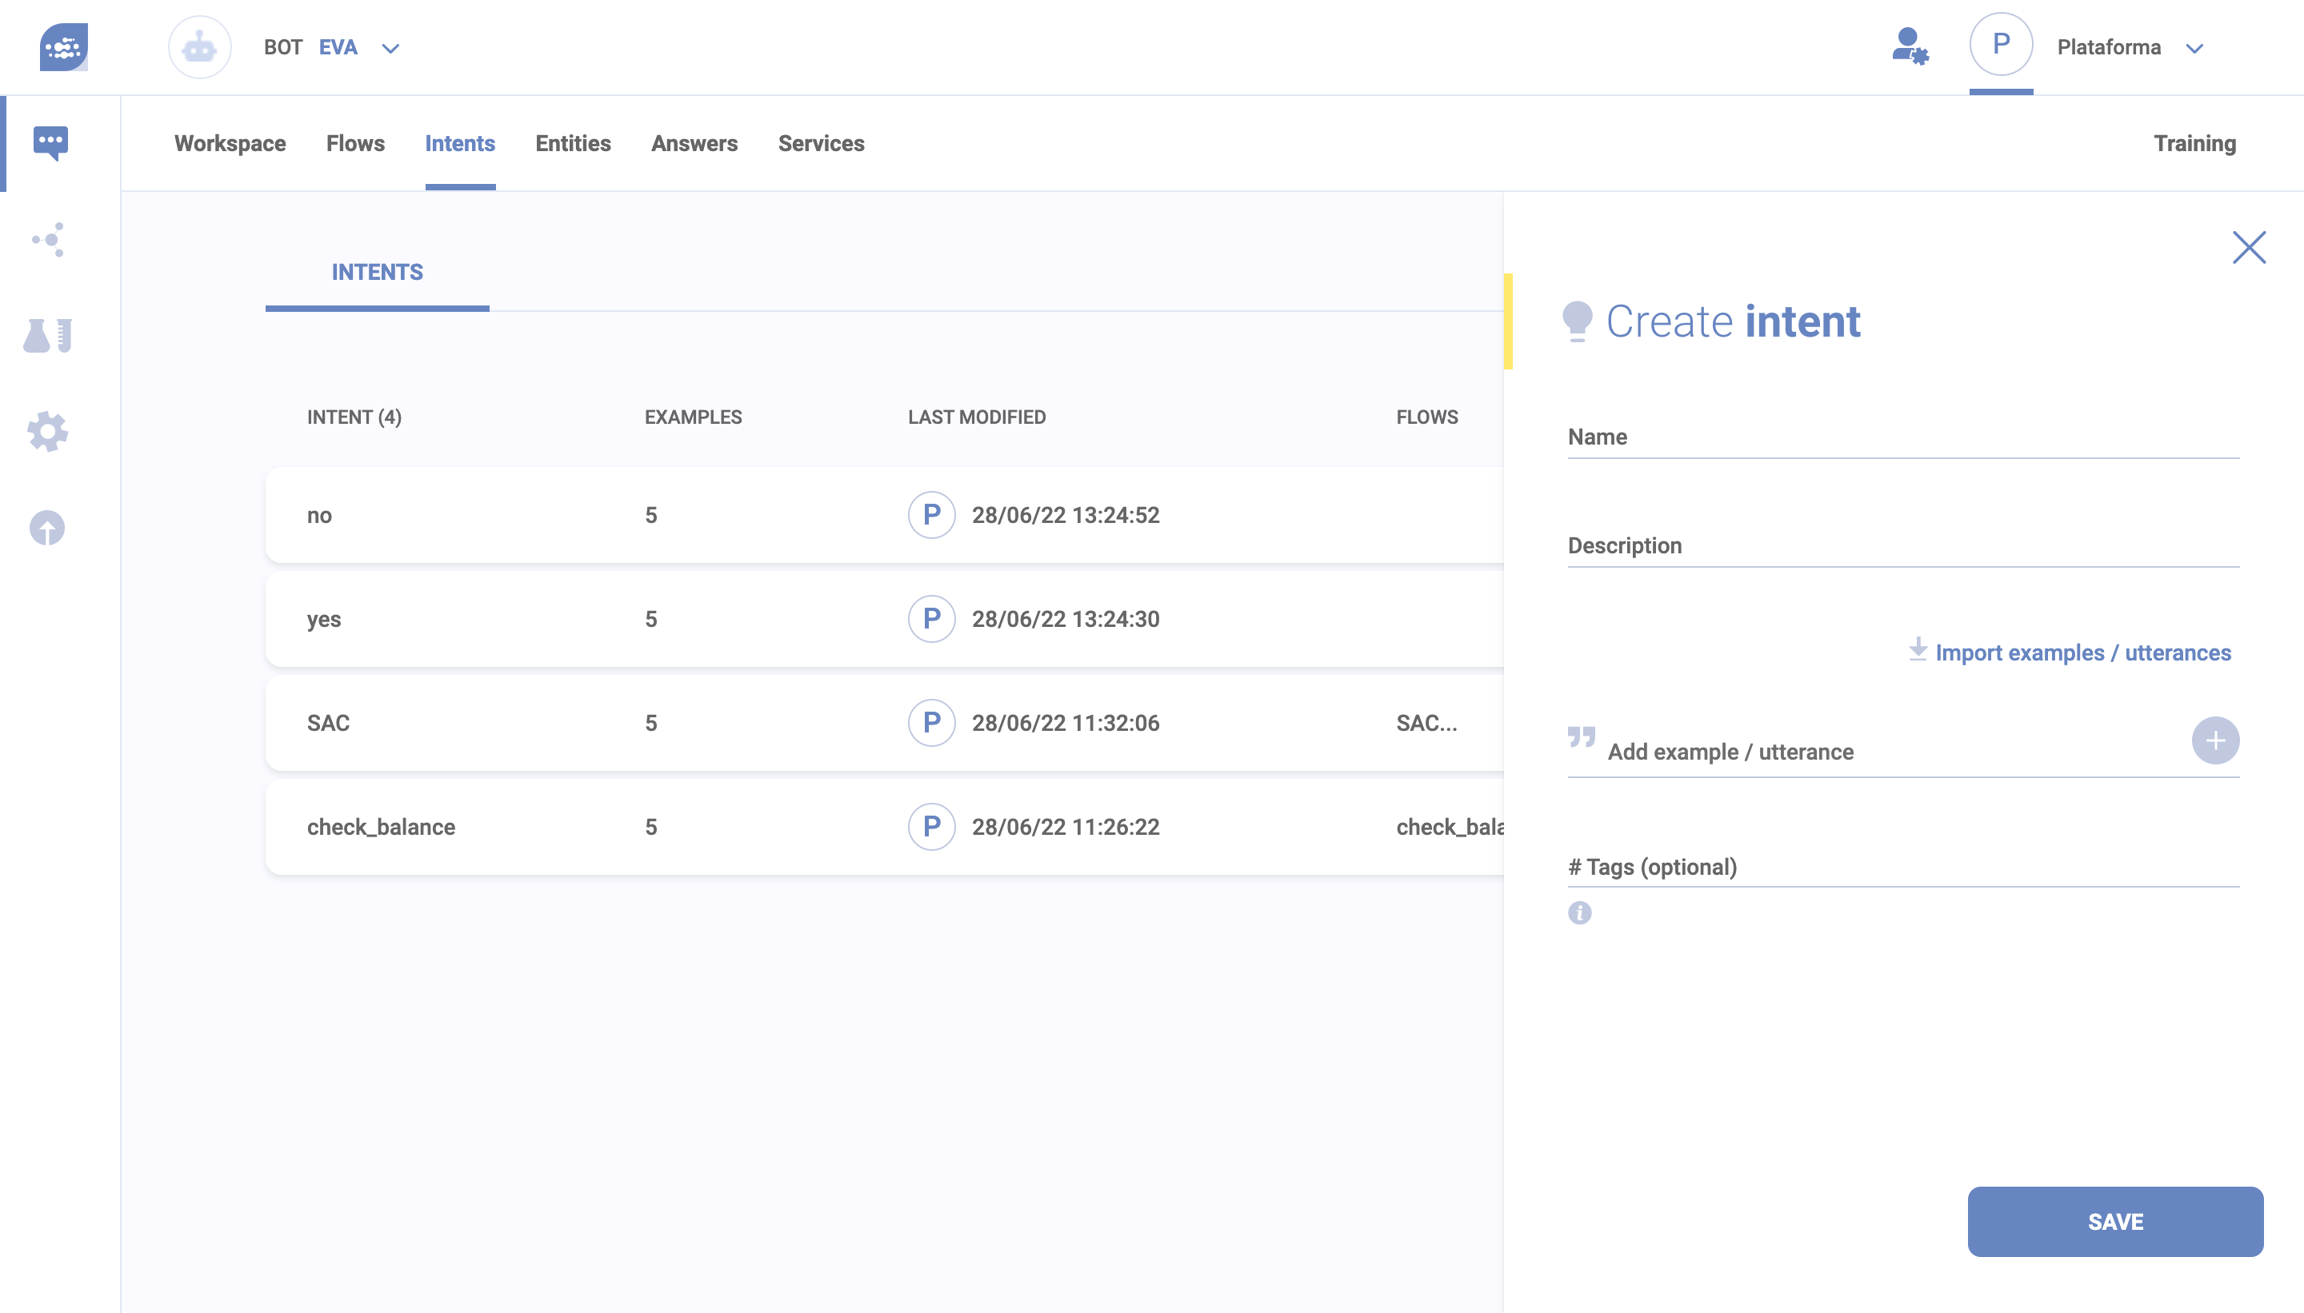This screenshot has height=1313, width=2304.
Task: Click the upload arrow sidebar icon
Action: [x=47, y=528]
